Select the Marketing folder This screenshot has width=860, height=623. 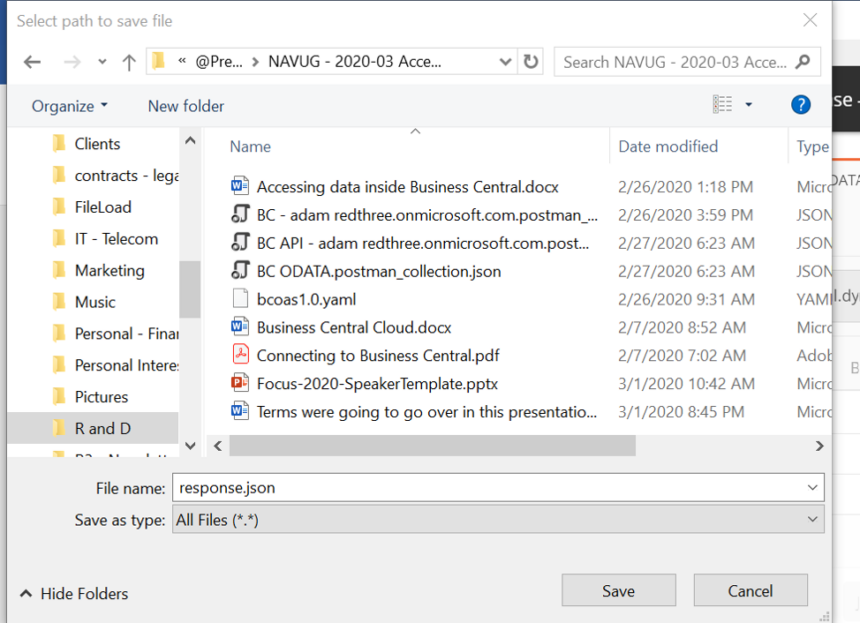[110, 270]
